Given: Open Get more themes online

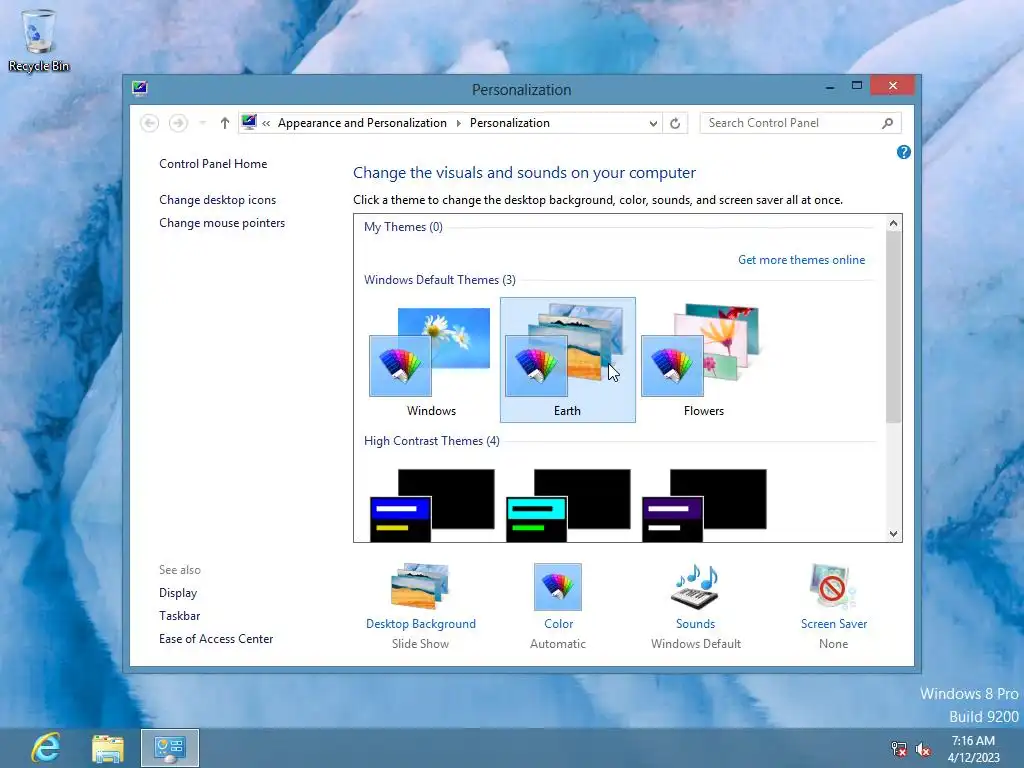Looking at the screenshot, I should (x=801, y=260).
